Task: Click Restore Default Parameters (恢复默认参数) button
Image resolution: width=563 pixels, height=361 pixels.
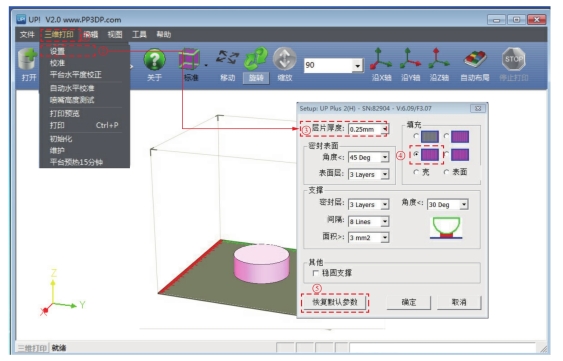Action: point(335,302)
